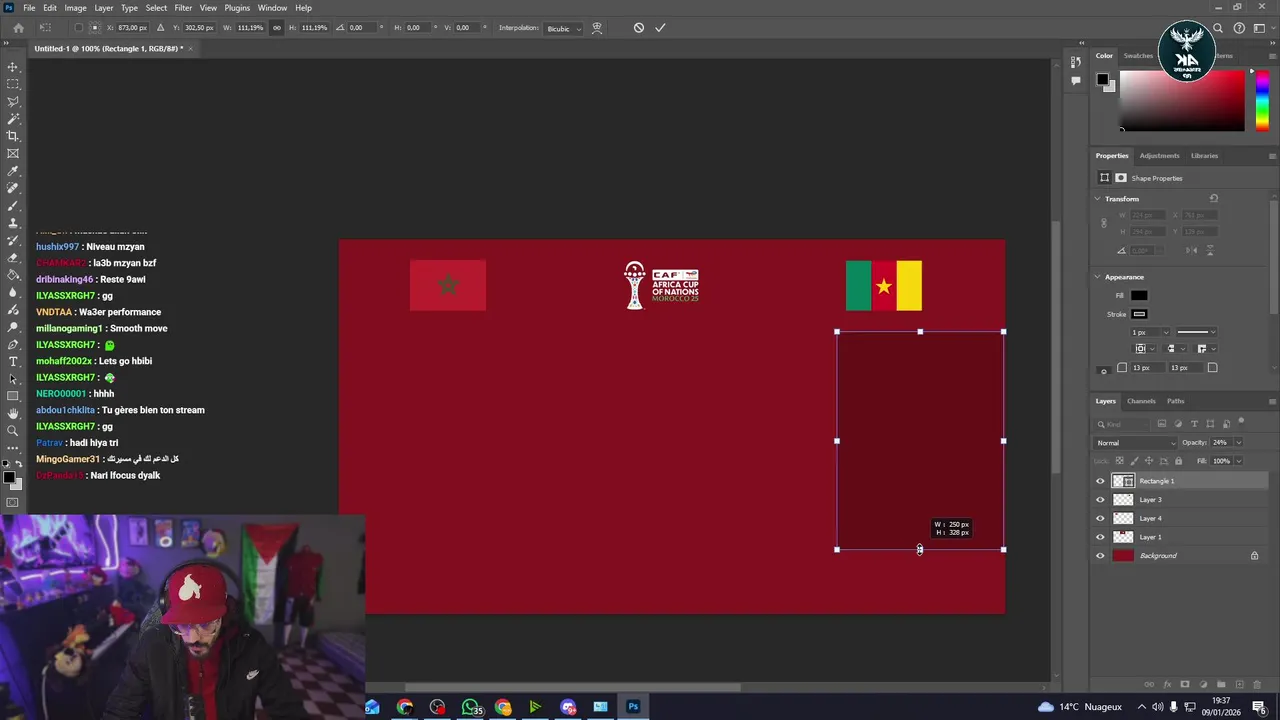This screenshot has width=1280, height=720.
Task: Select the Eyedropper tool
Action: point(13,171)
